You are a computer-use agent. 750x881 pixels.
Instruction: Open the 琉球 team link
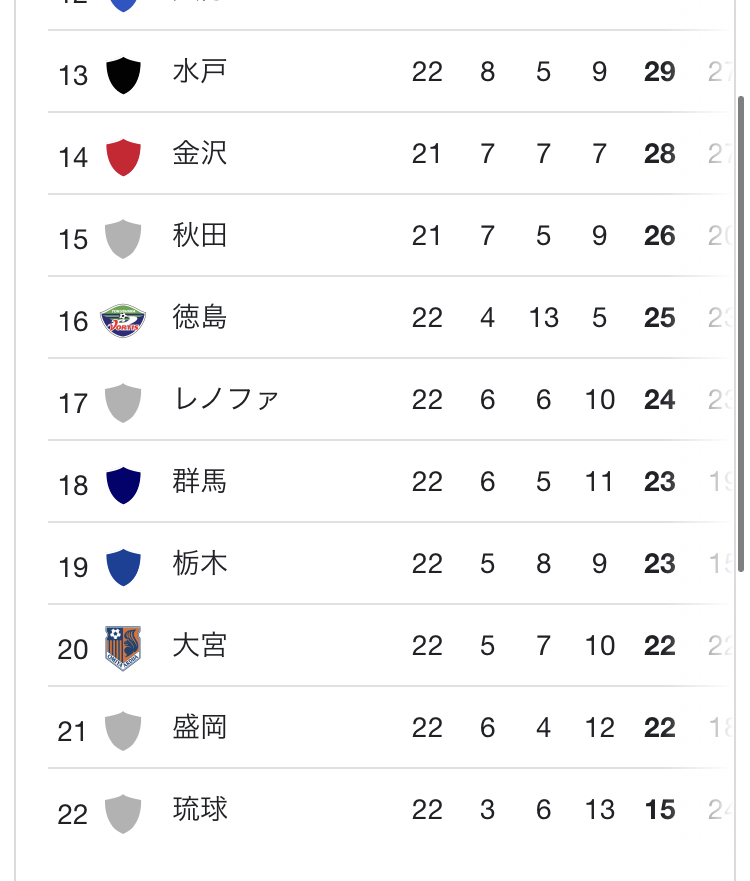click(199, 810)
